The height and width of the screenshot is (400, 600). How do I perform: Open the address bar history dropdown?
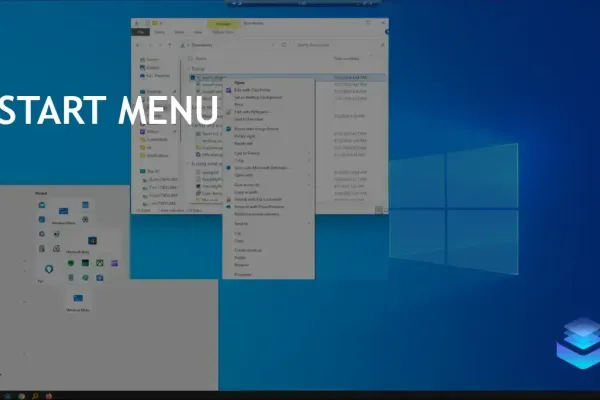(273, 45)
